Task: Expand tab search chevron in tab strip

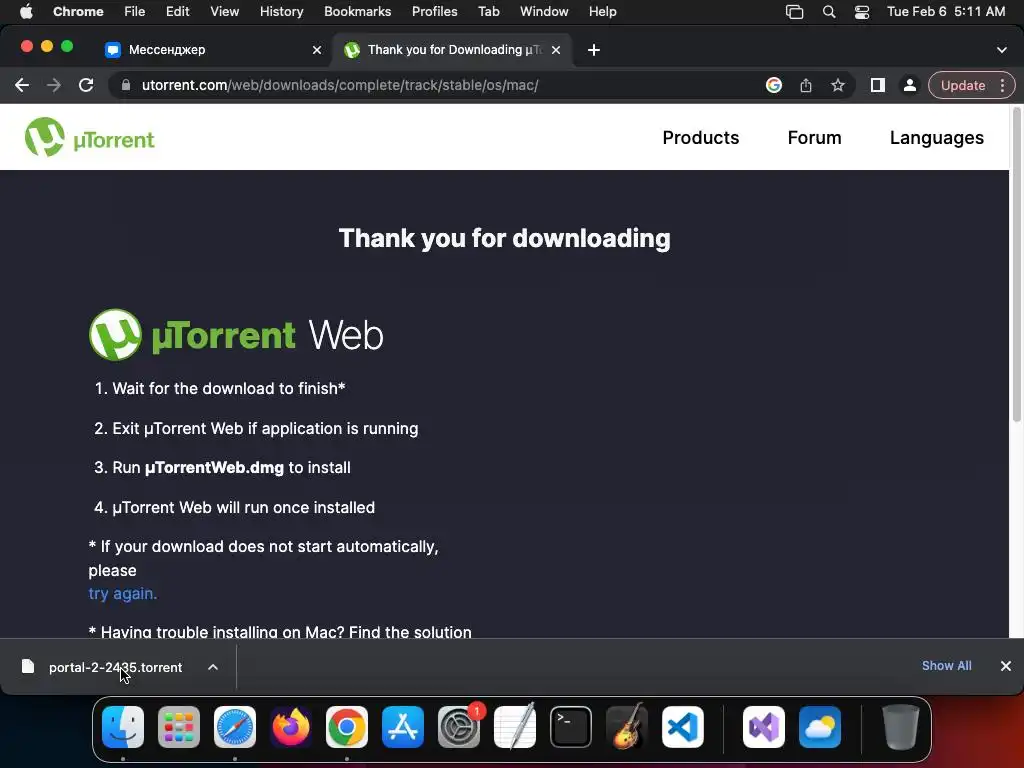Action: (1002, 50)
